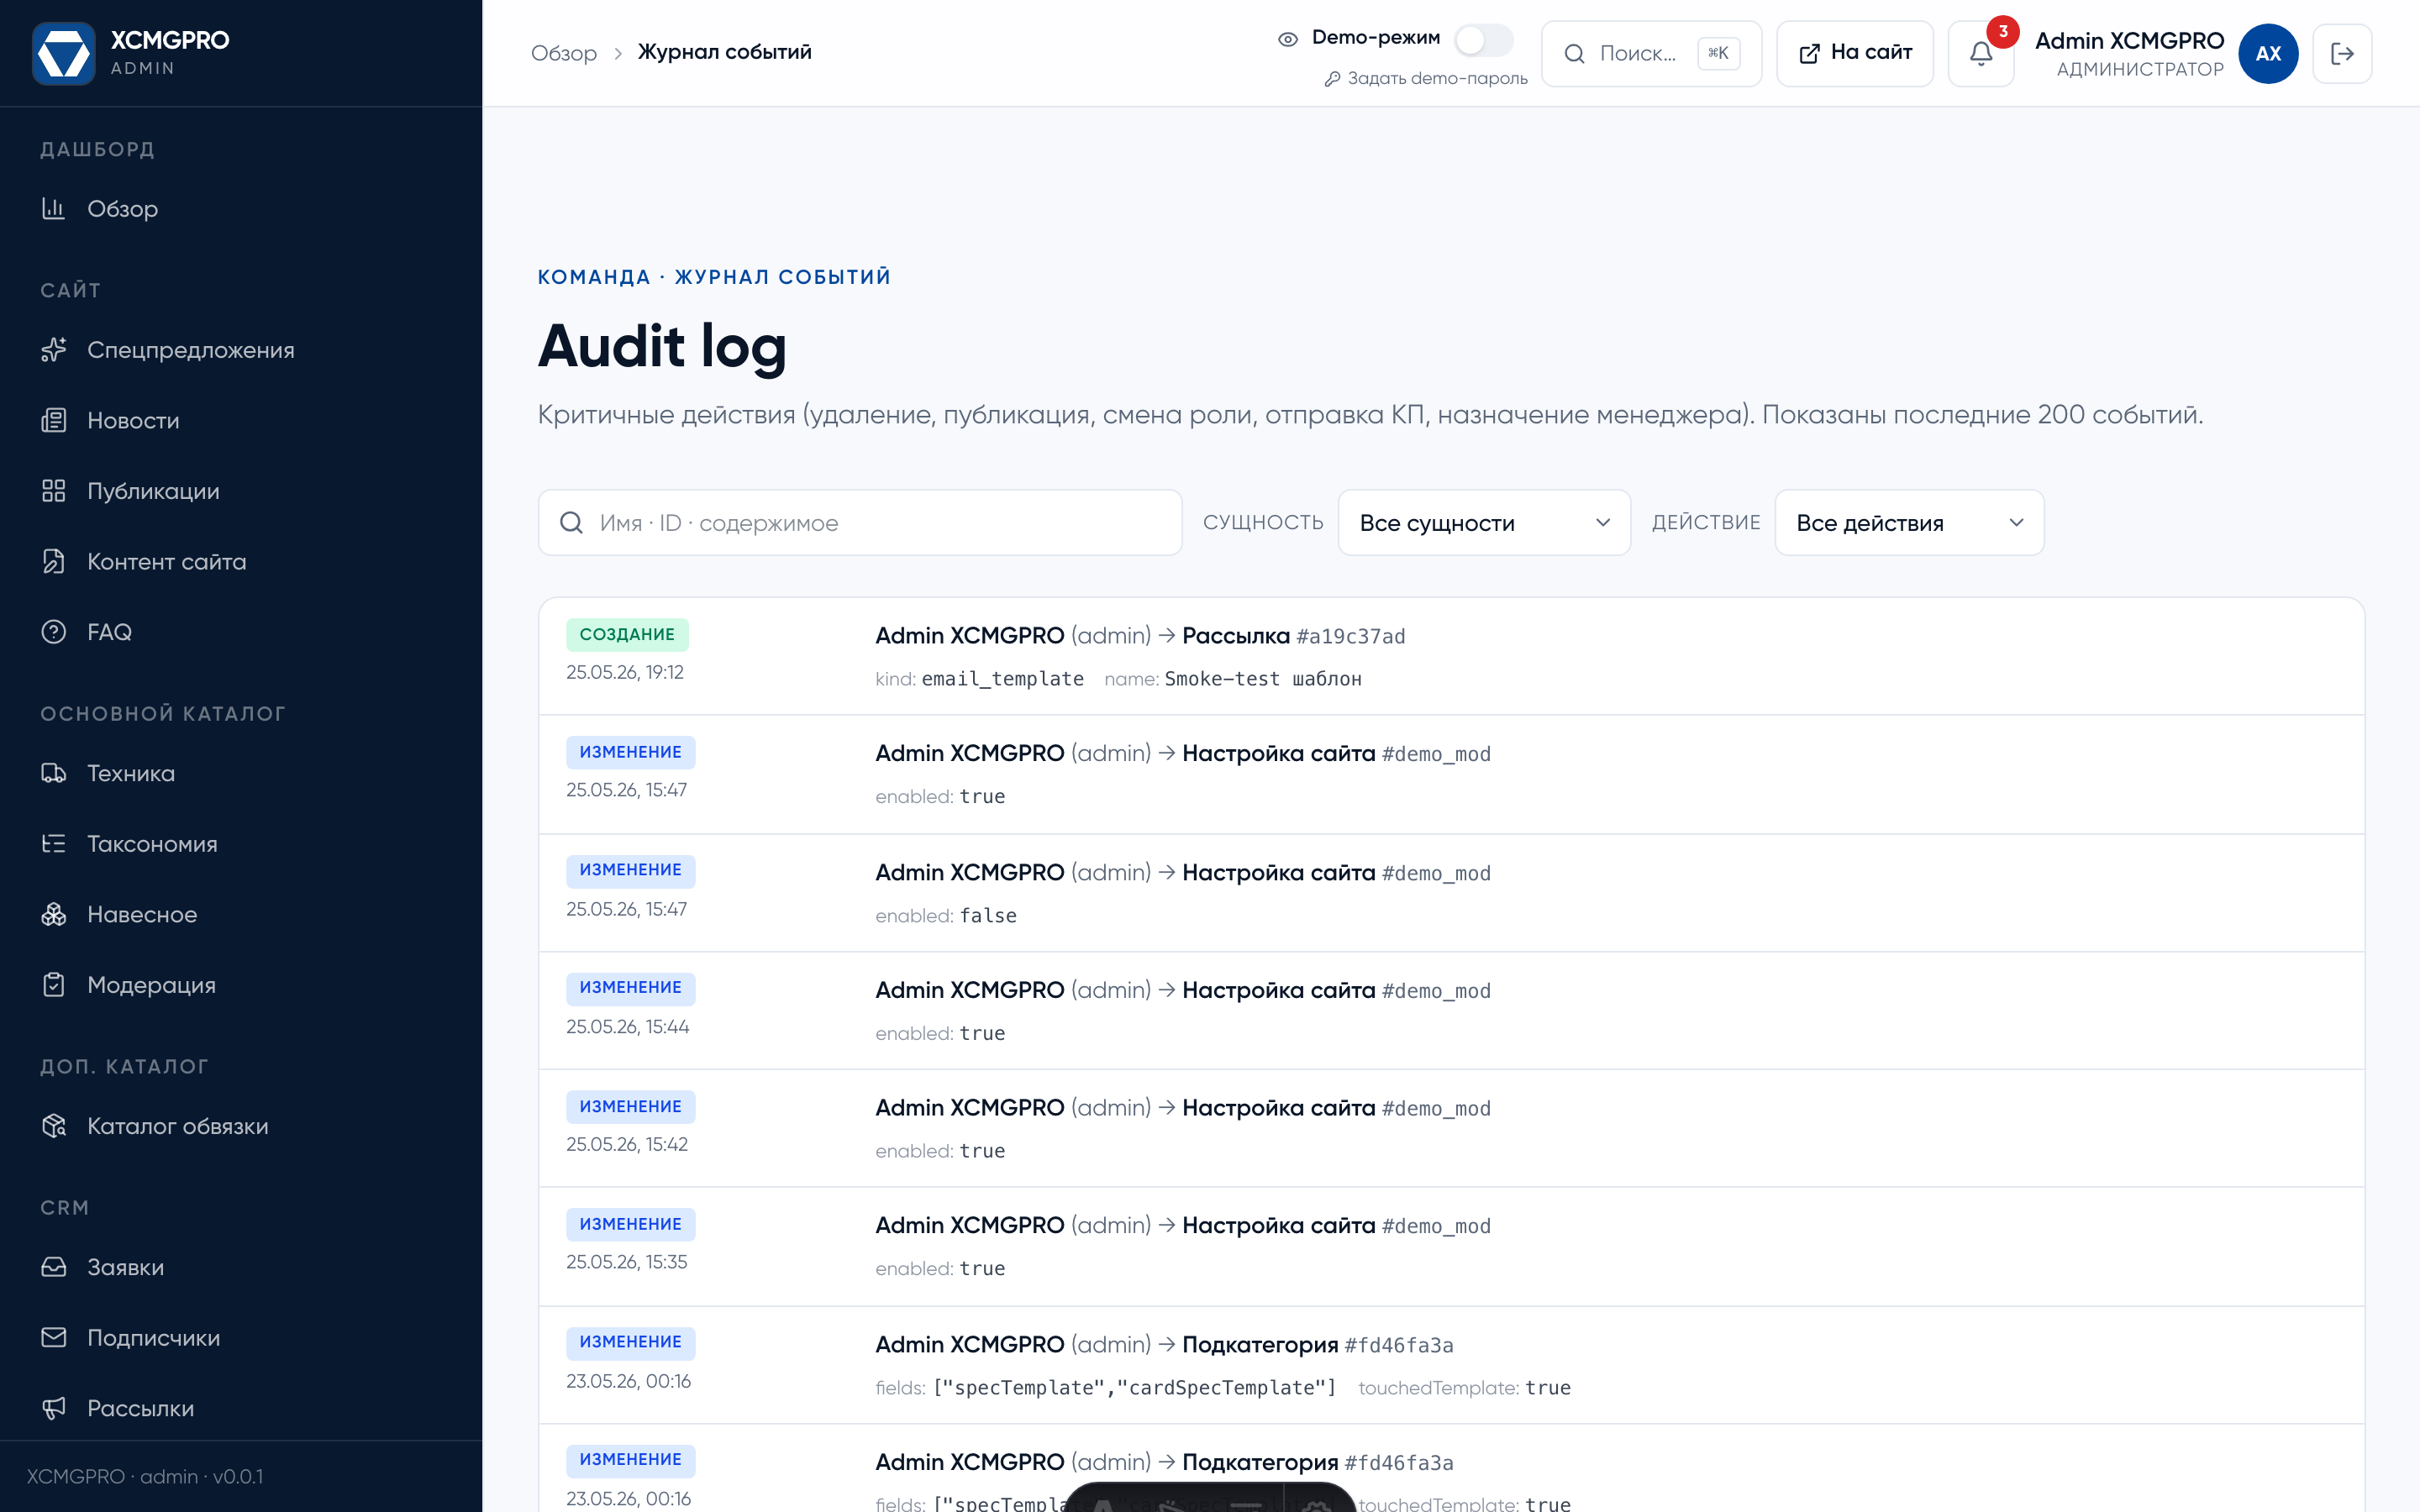Click the Рассылки megaphone icon
This screenshot has width=2420, height=1512.
point(54,1408)
